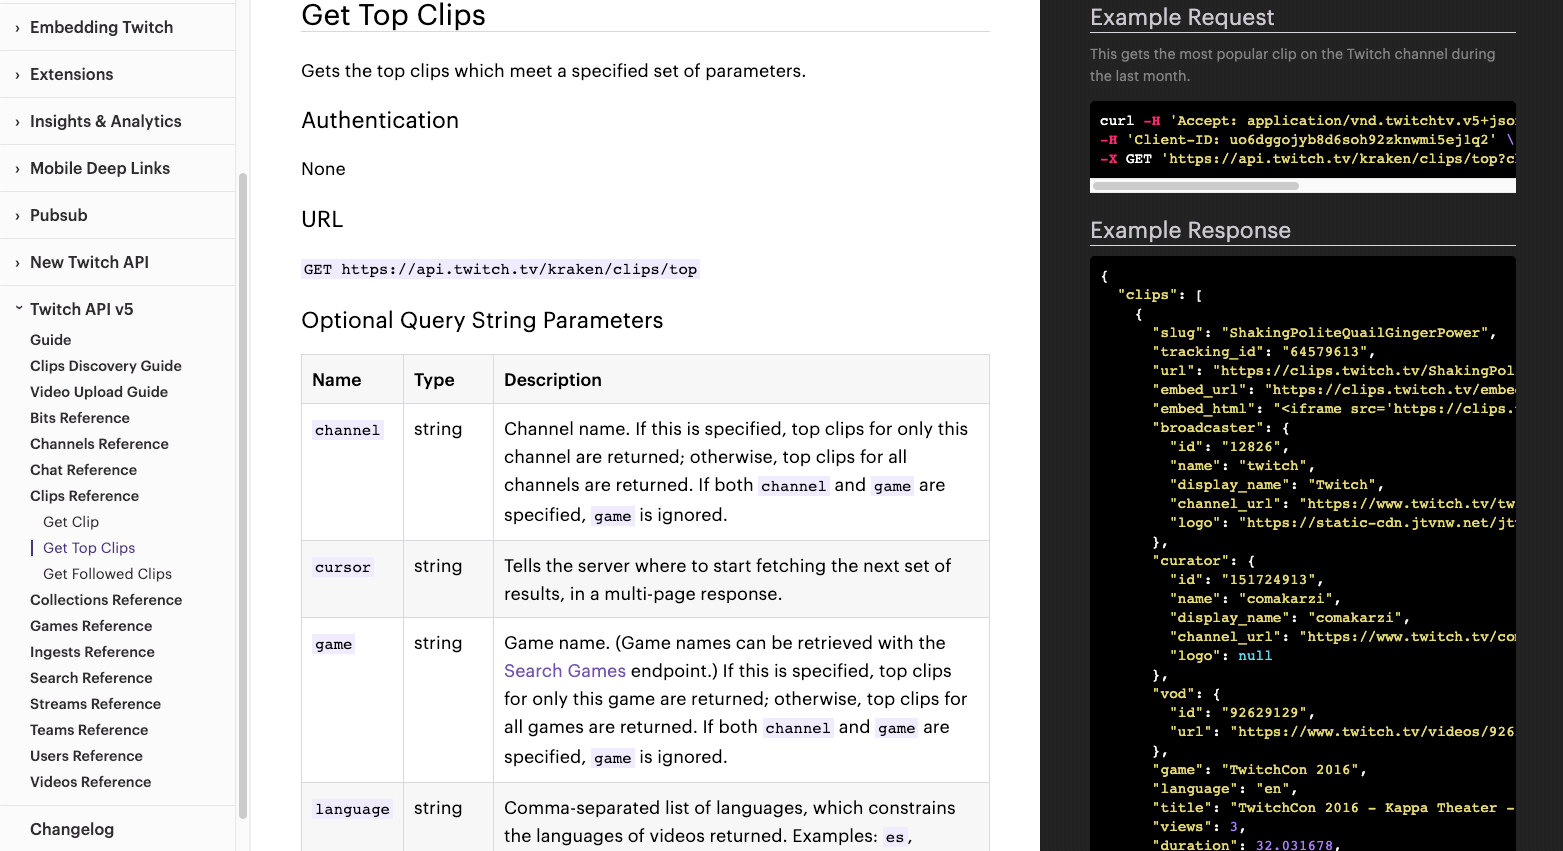Open Insights & Analytics section
The width and height of the screenshot is (1563, 851).
105,121
